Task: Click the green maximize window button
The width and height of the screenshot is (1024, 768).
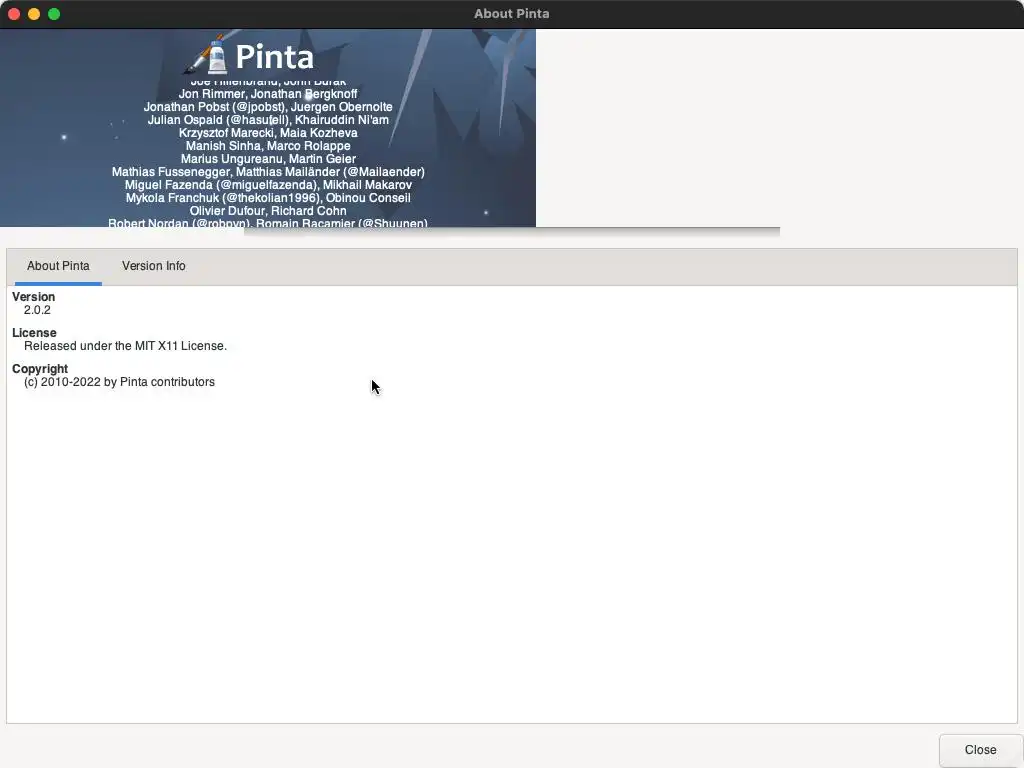Action: coord(54,14)
